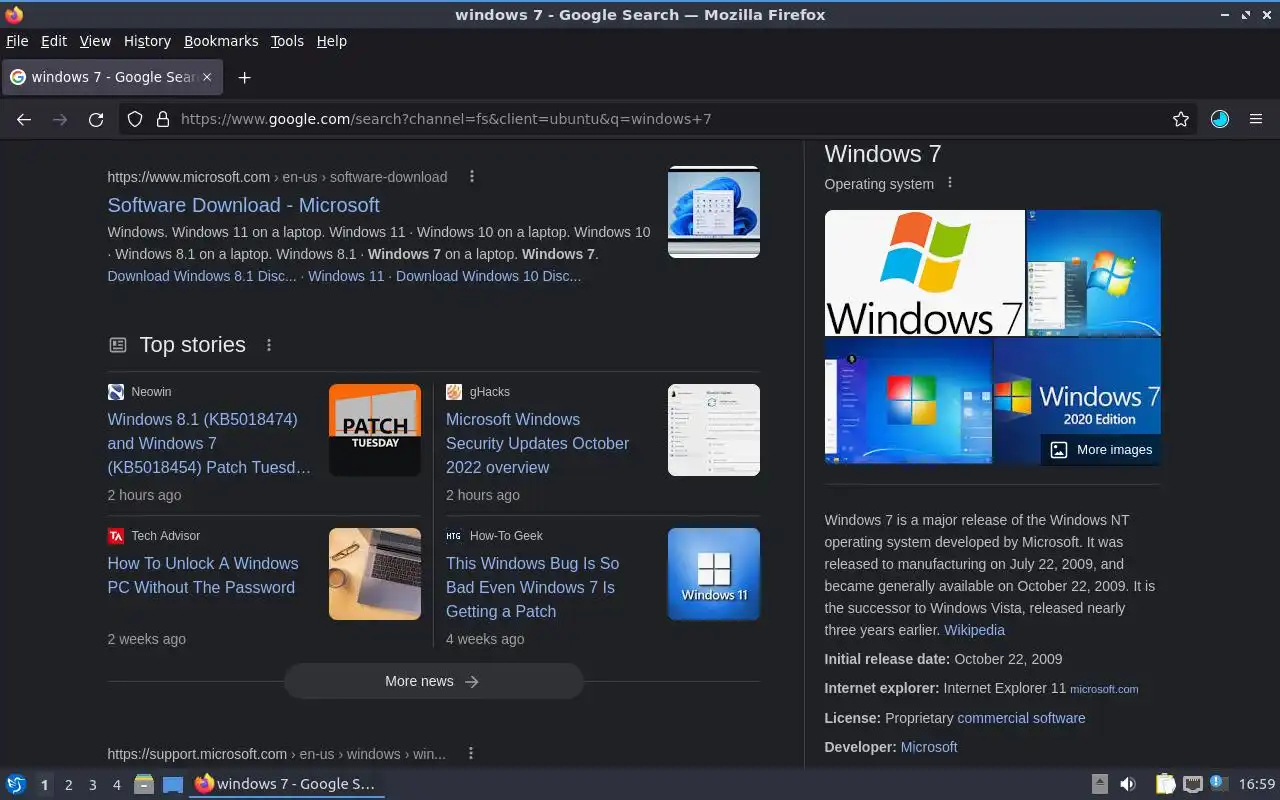Viewport: 1280px width, 800px height.
Task: Open options for support.microsoft.com result
Action: [471, 754]
